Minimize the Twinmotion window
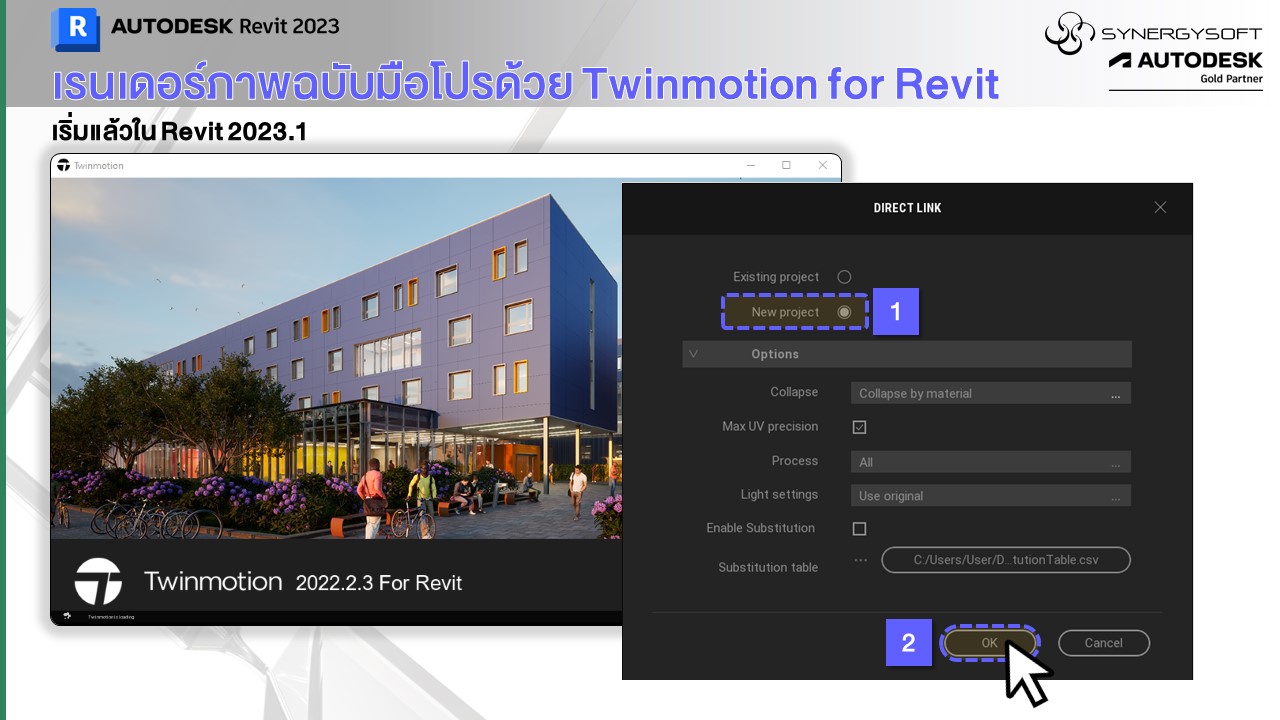 click(x=749, y=165)
